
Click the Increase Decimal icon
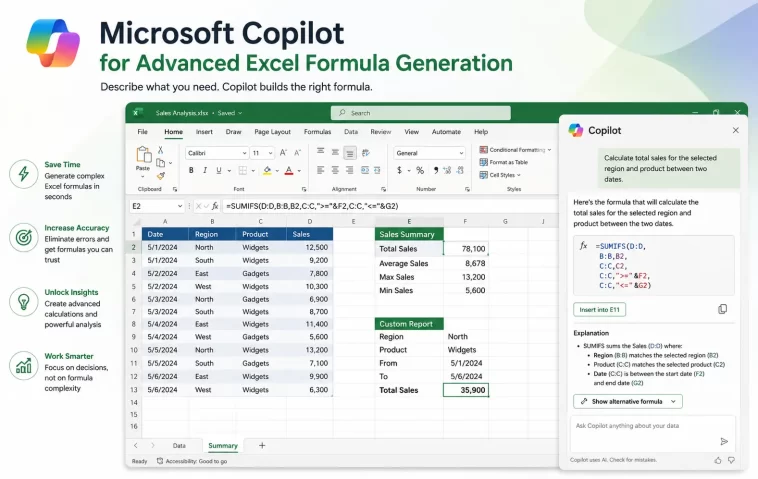tap(447, 170)
